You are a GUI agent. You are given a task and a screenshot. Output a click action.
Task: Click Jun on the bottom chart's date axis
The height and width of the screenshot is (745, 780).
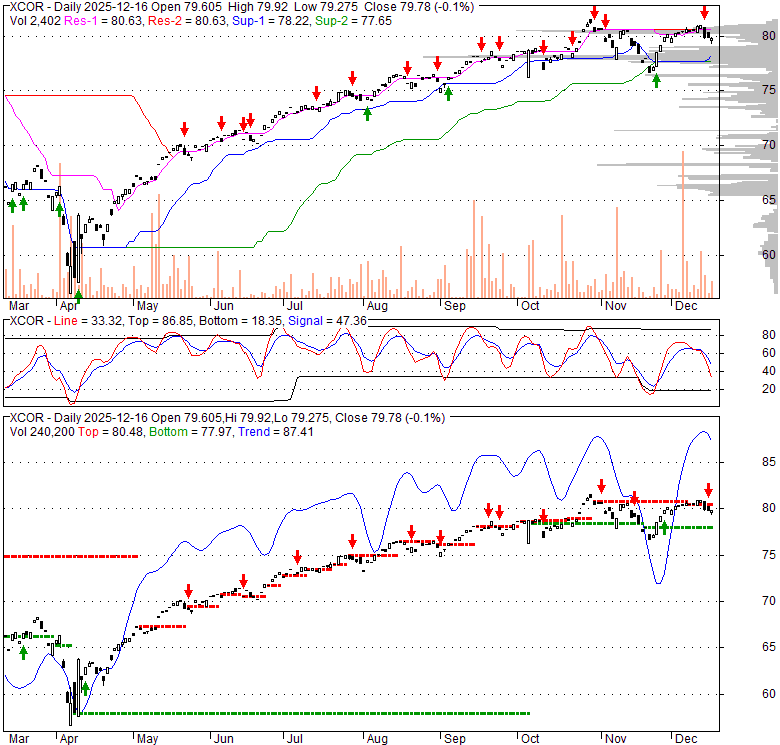(x=223, y=739)
